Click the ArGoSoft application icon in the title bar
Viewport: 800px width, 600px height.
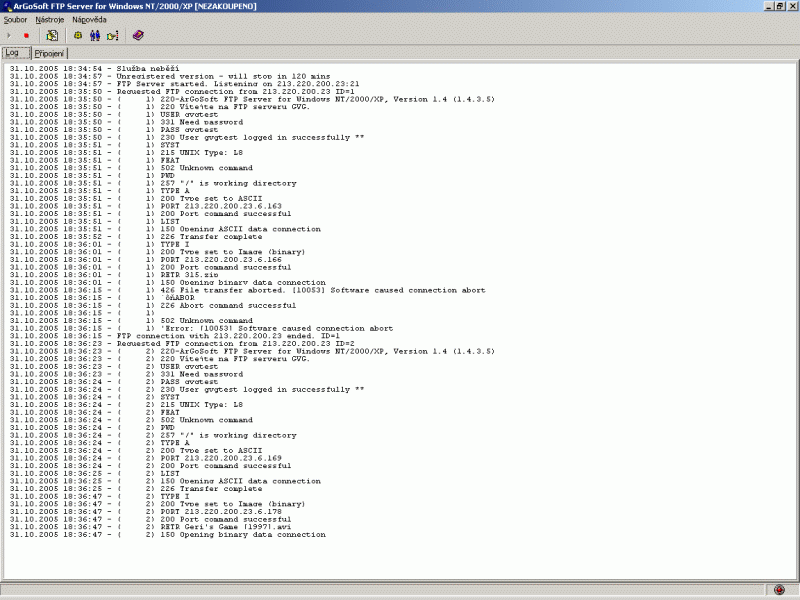tap(7, 6)
